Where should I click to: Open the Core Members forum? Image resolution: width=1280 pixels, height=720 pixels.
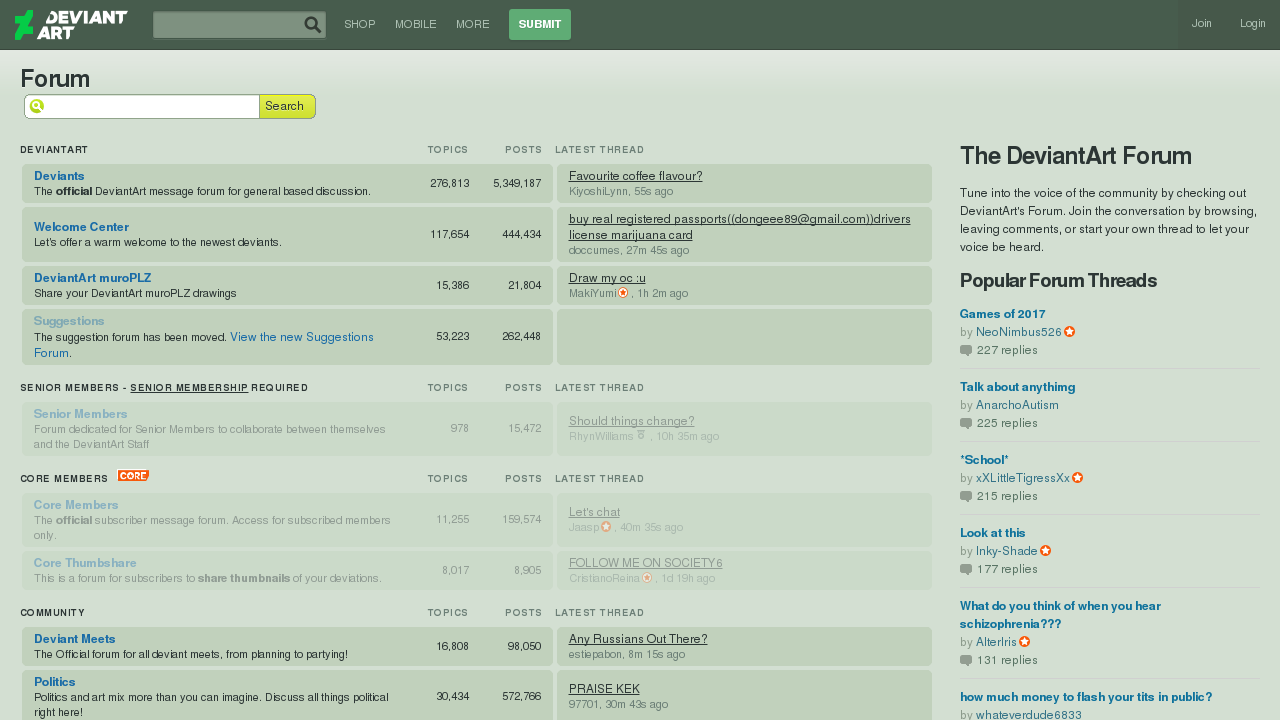[76, 505]
